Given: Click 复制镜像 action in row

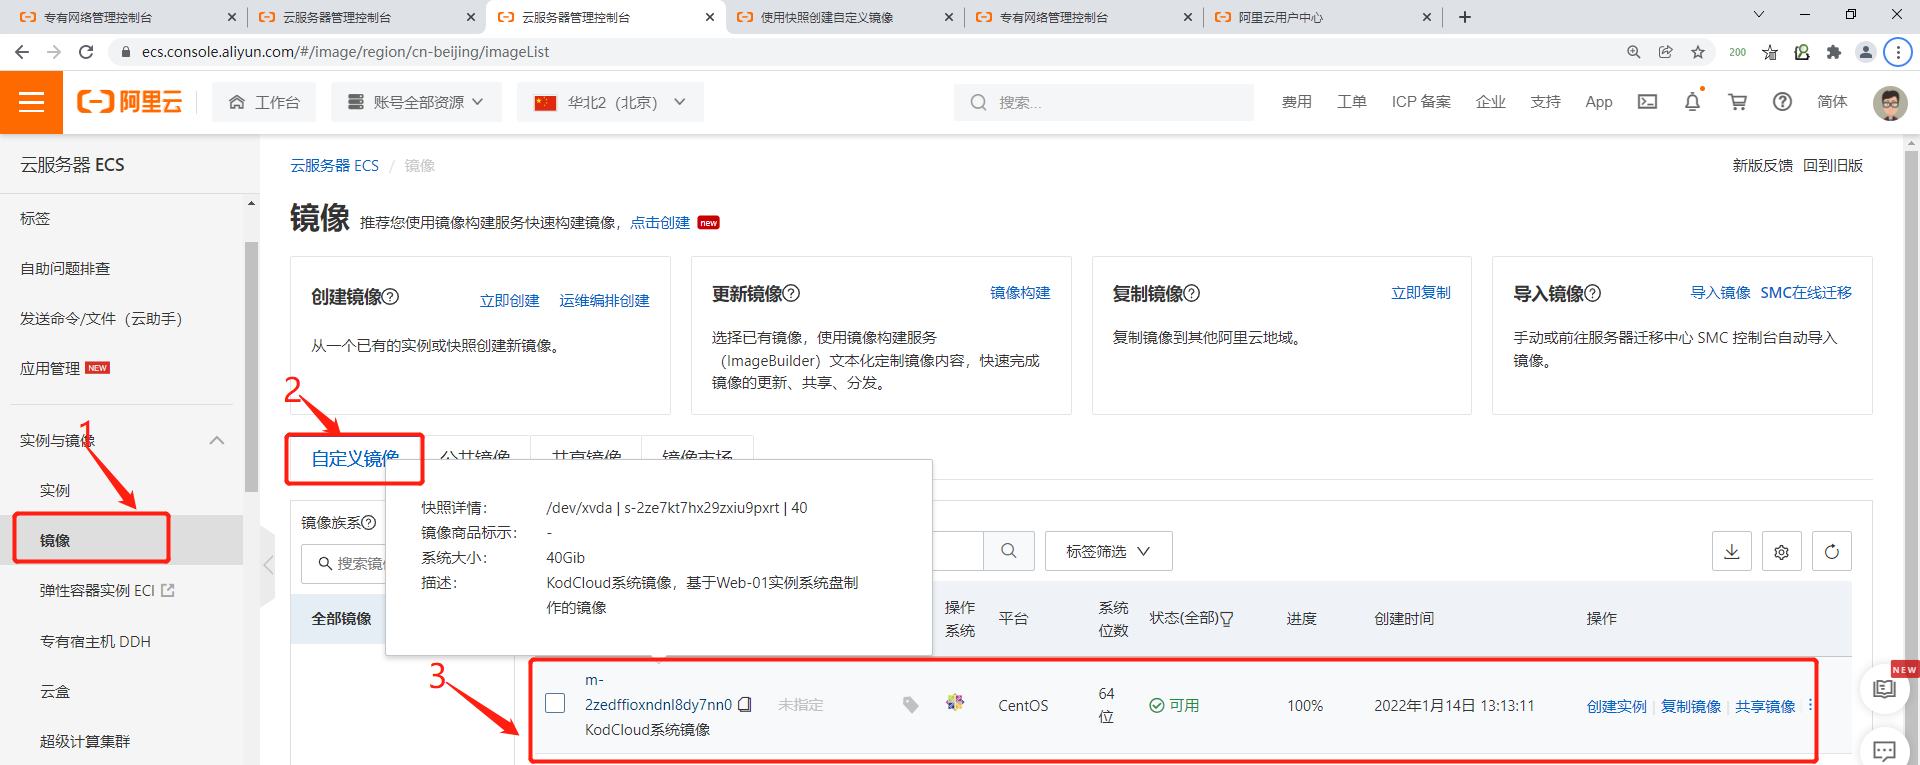Looking at the screenshot, I should pos(1691,706).
